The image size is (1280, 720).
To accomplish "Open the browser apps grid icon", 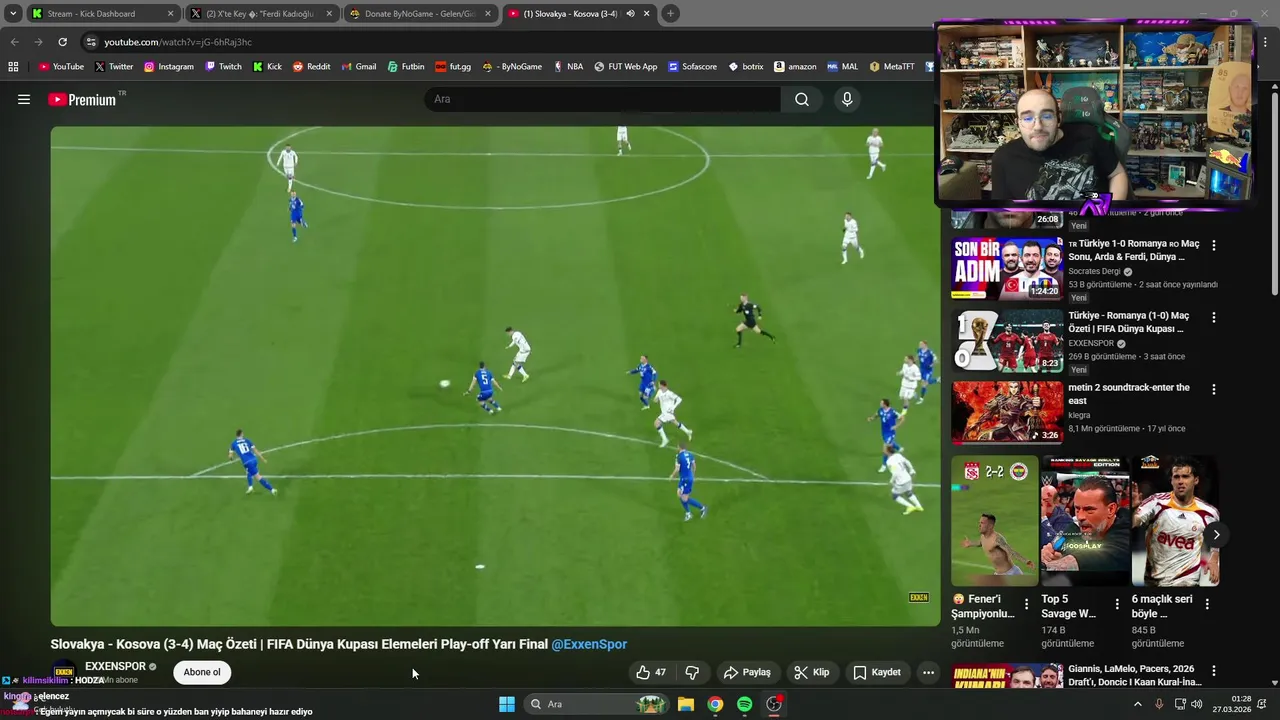I will pyautogui.click(x=13, y=67).
